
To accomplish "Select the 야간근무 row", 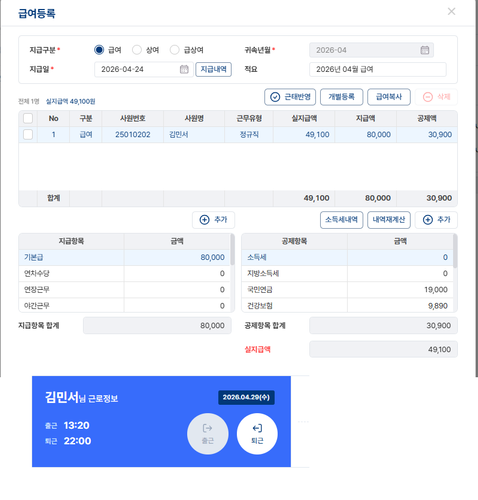I will (124, 305).
